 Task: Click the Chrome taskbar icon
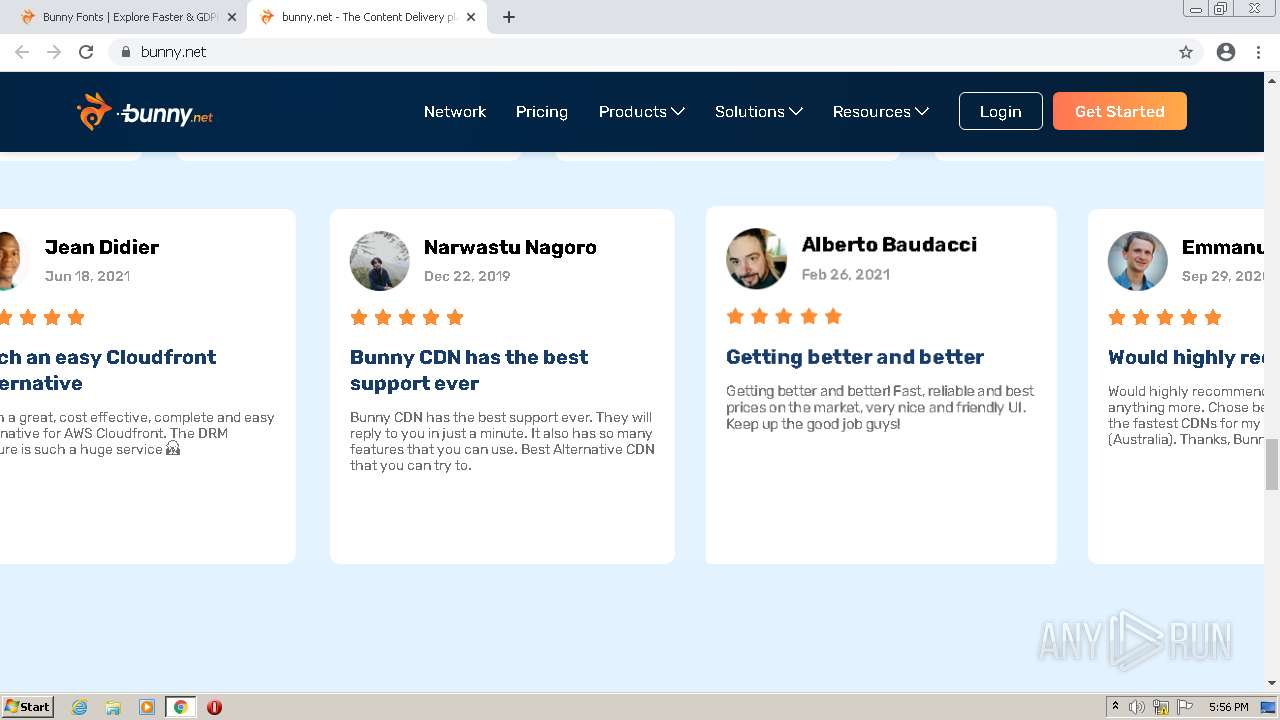[180, 707]
